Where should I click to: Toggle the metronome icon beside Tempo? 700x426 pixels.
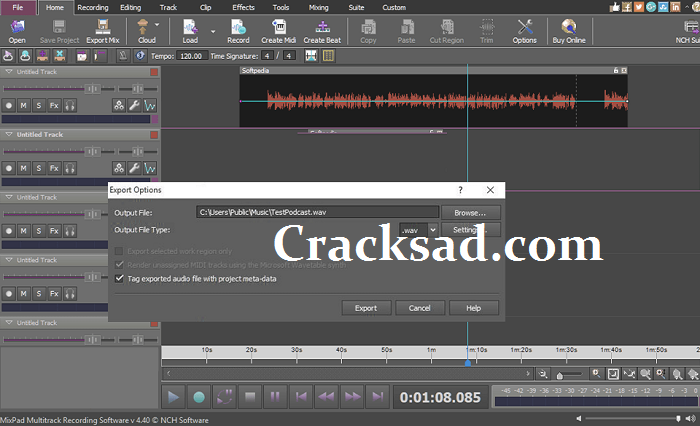pos(123,56)
